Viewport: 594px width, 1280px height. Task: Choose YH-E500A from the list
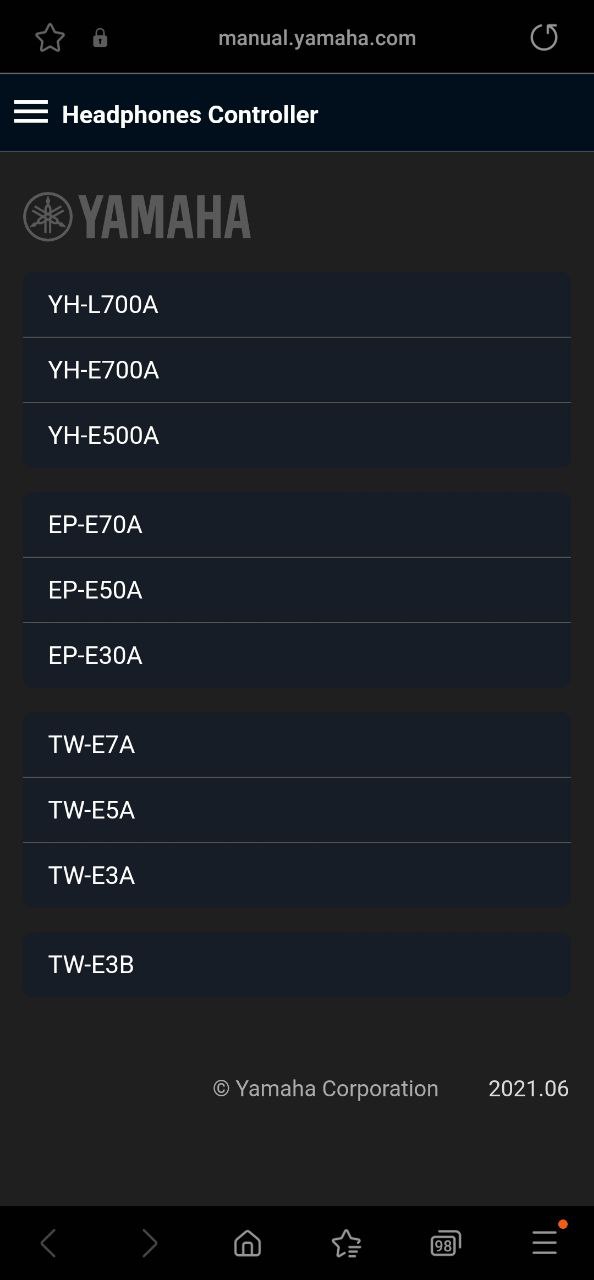point(297,435)
